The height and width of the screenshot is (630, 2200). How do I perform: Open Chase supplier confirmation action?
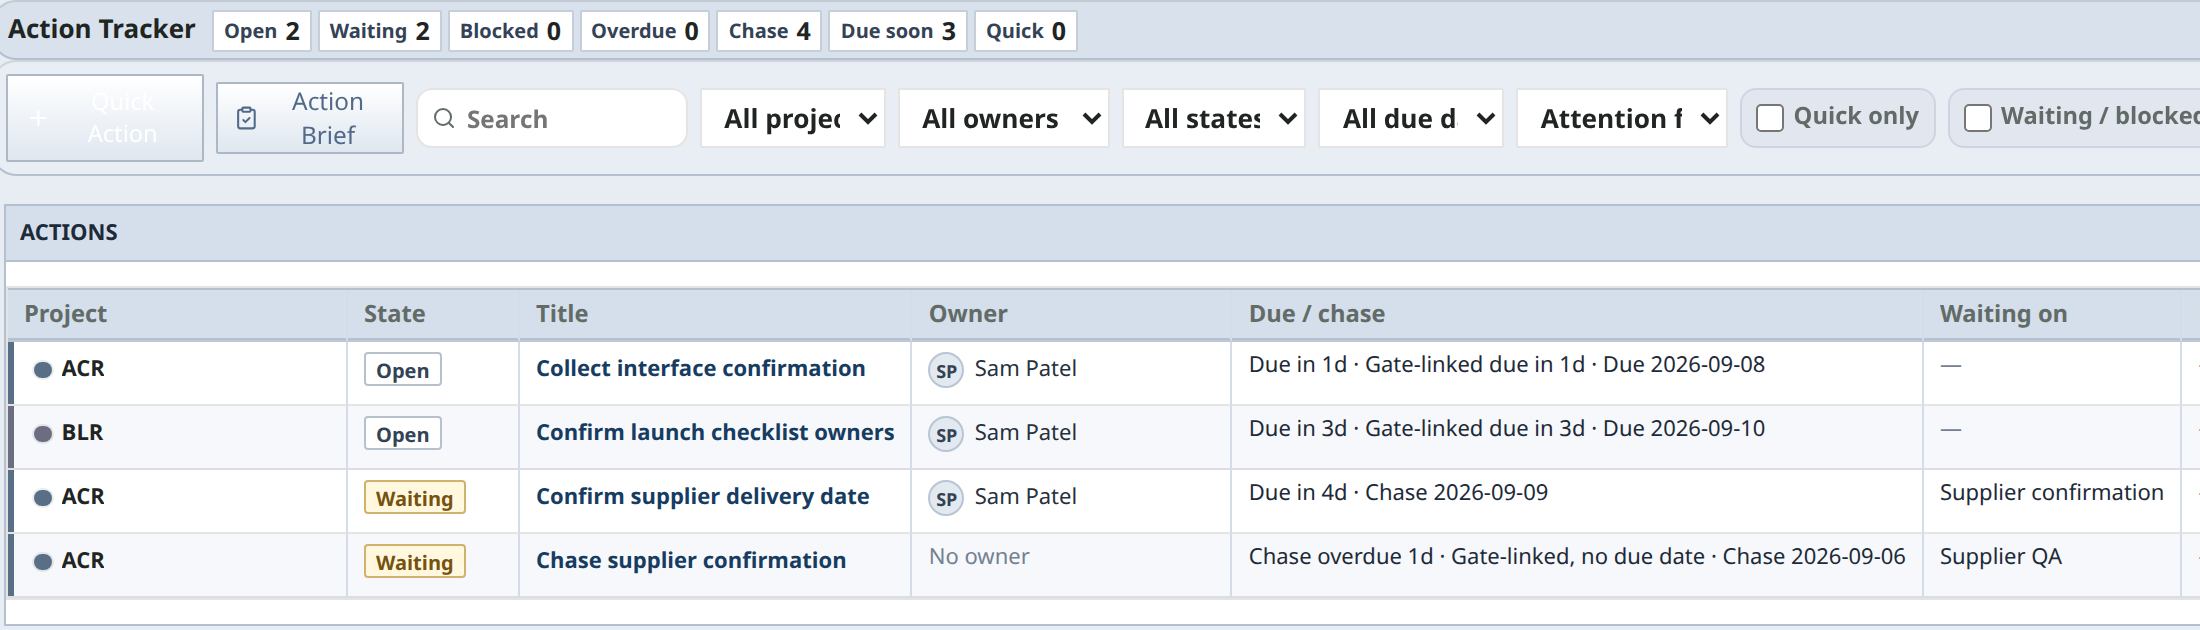tap(691, 560)
